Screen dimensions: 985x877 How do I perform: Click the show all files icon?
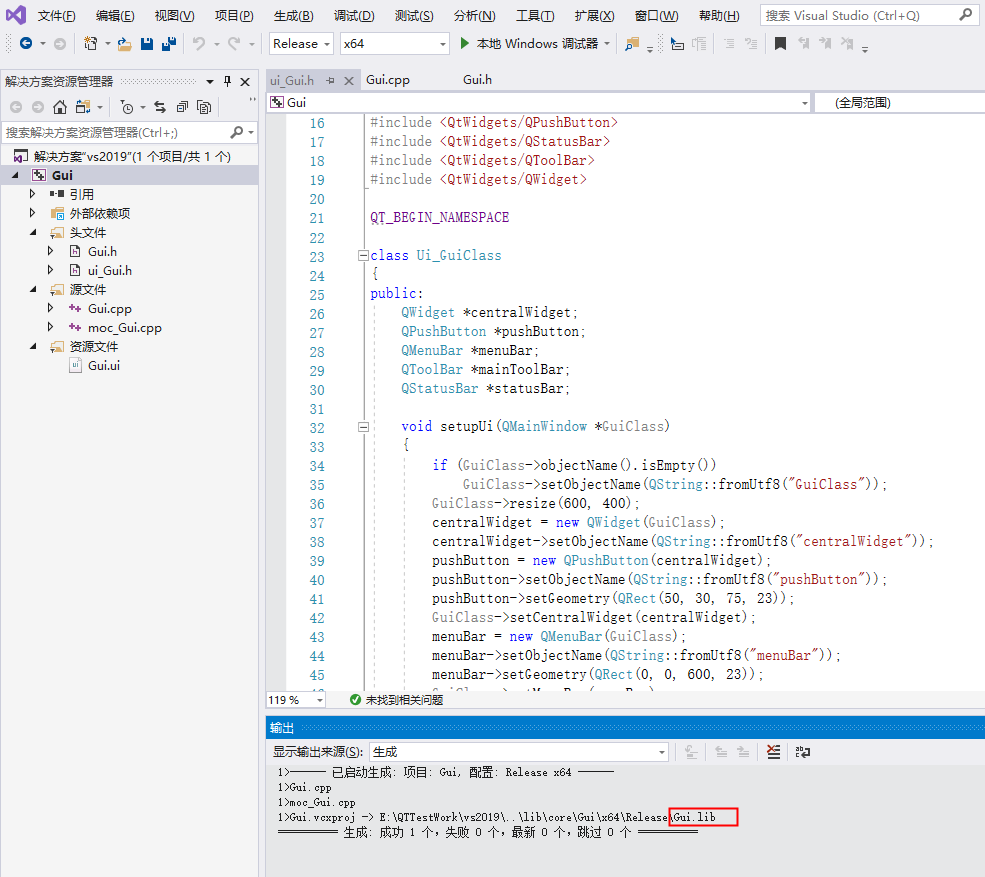[x=204, y=107]
